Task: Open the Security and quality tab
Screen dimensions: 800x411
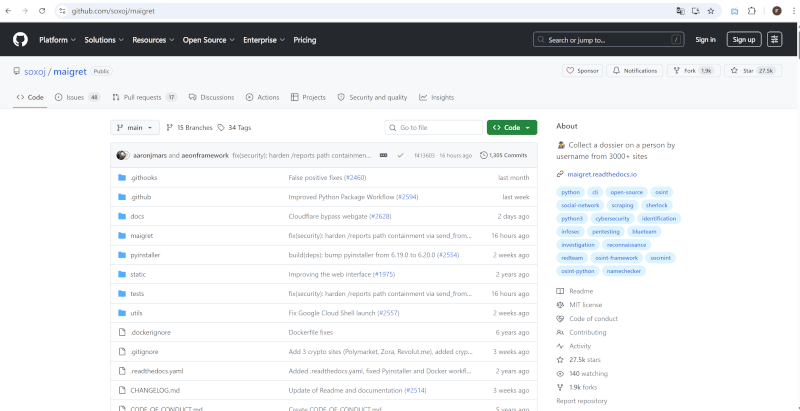Action: (x=372, y=97)
